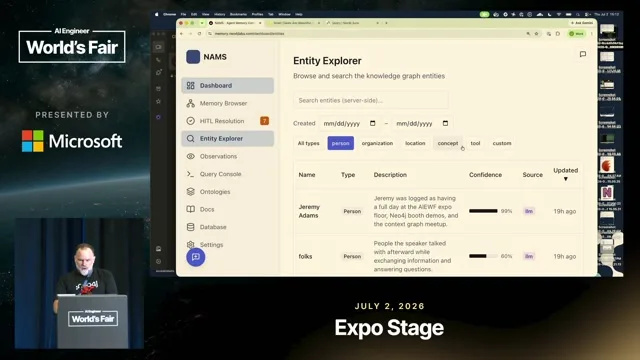The width and height of the screenshot is (640, 360).
Task: Switch to the second browser tab
Action: pyautogui.click(x=294, y=23)
